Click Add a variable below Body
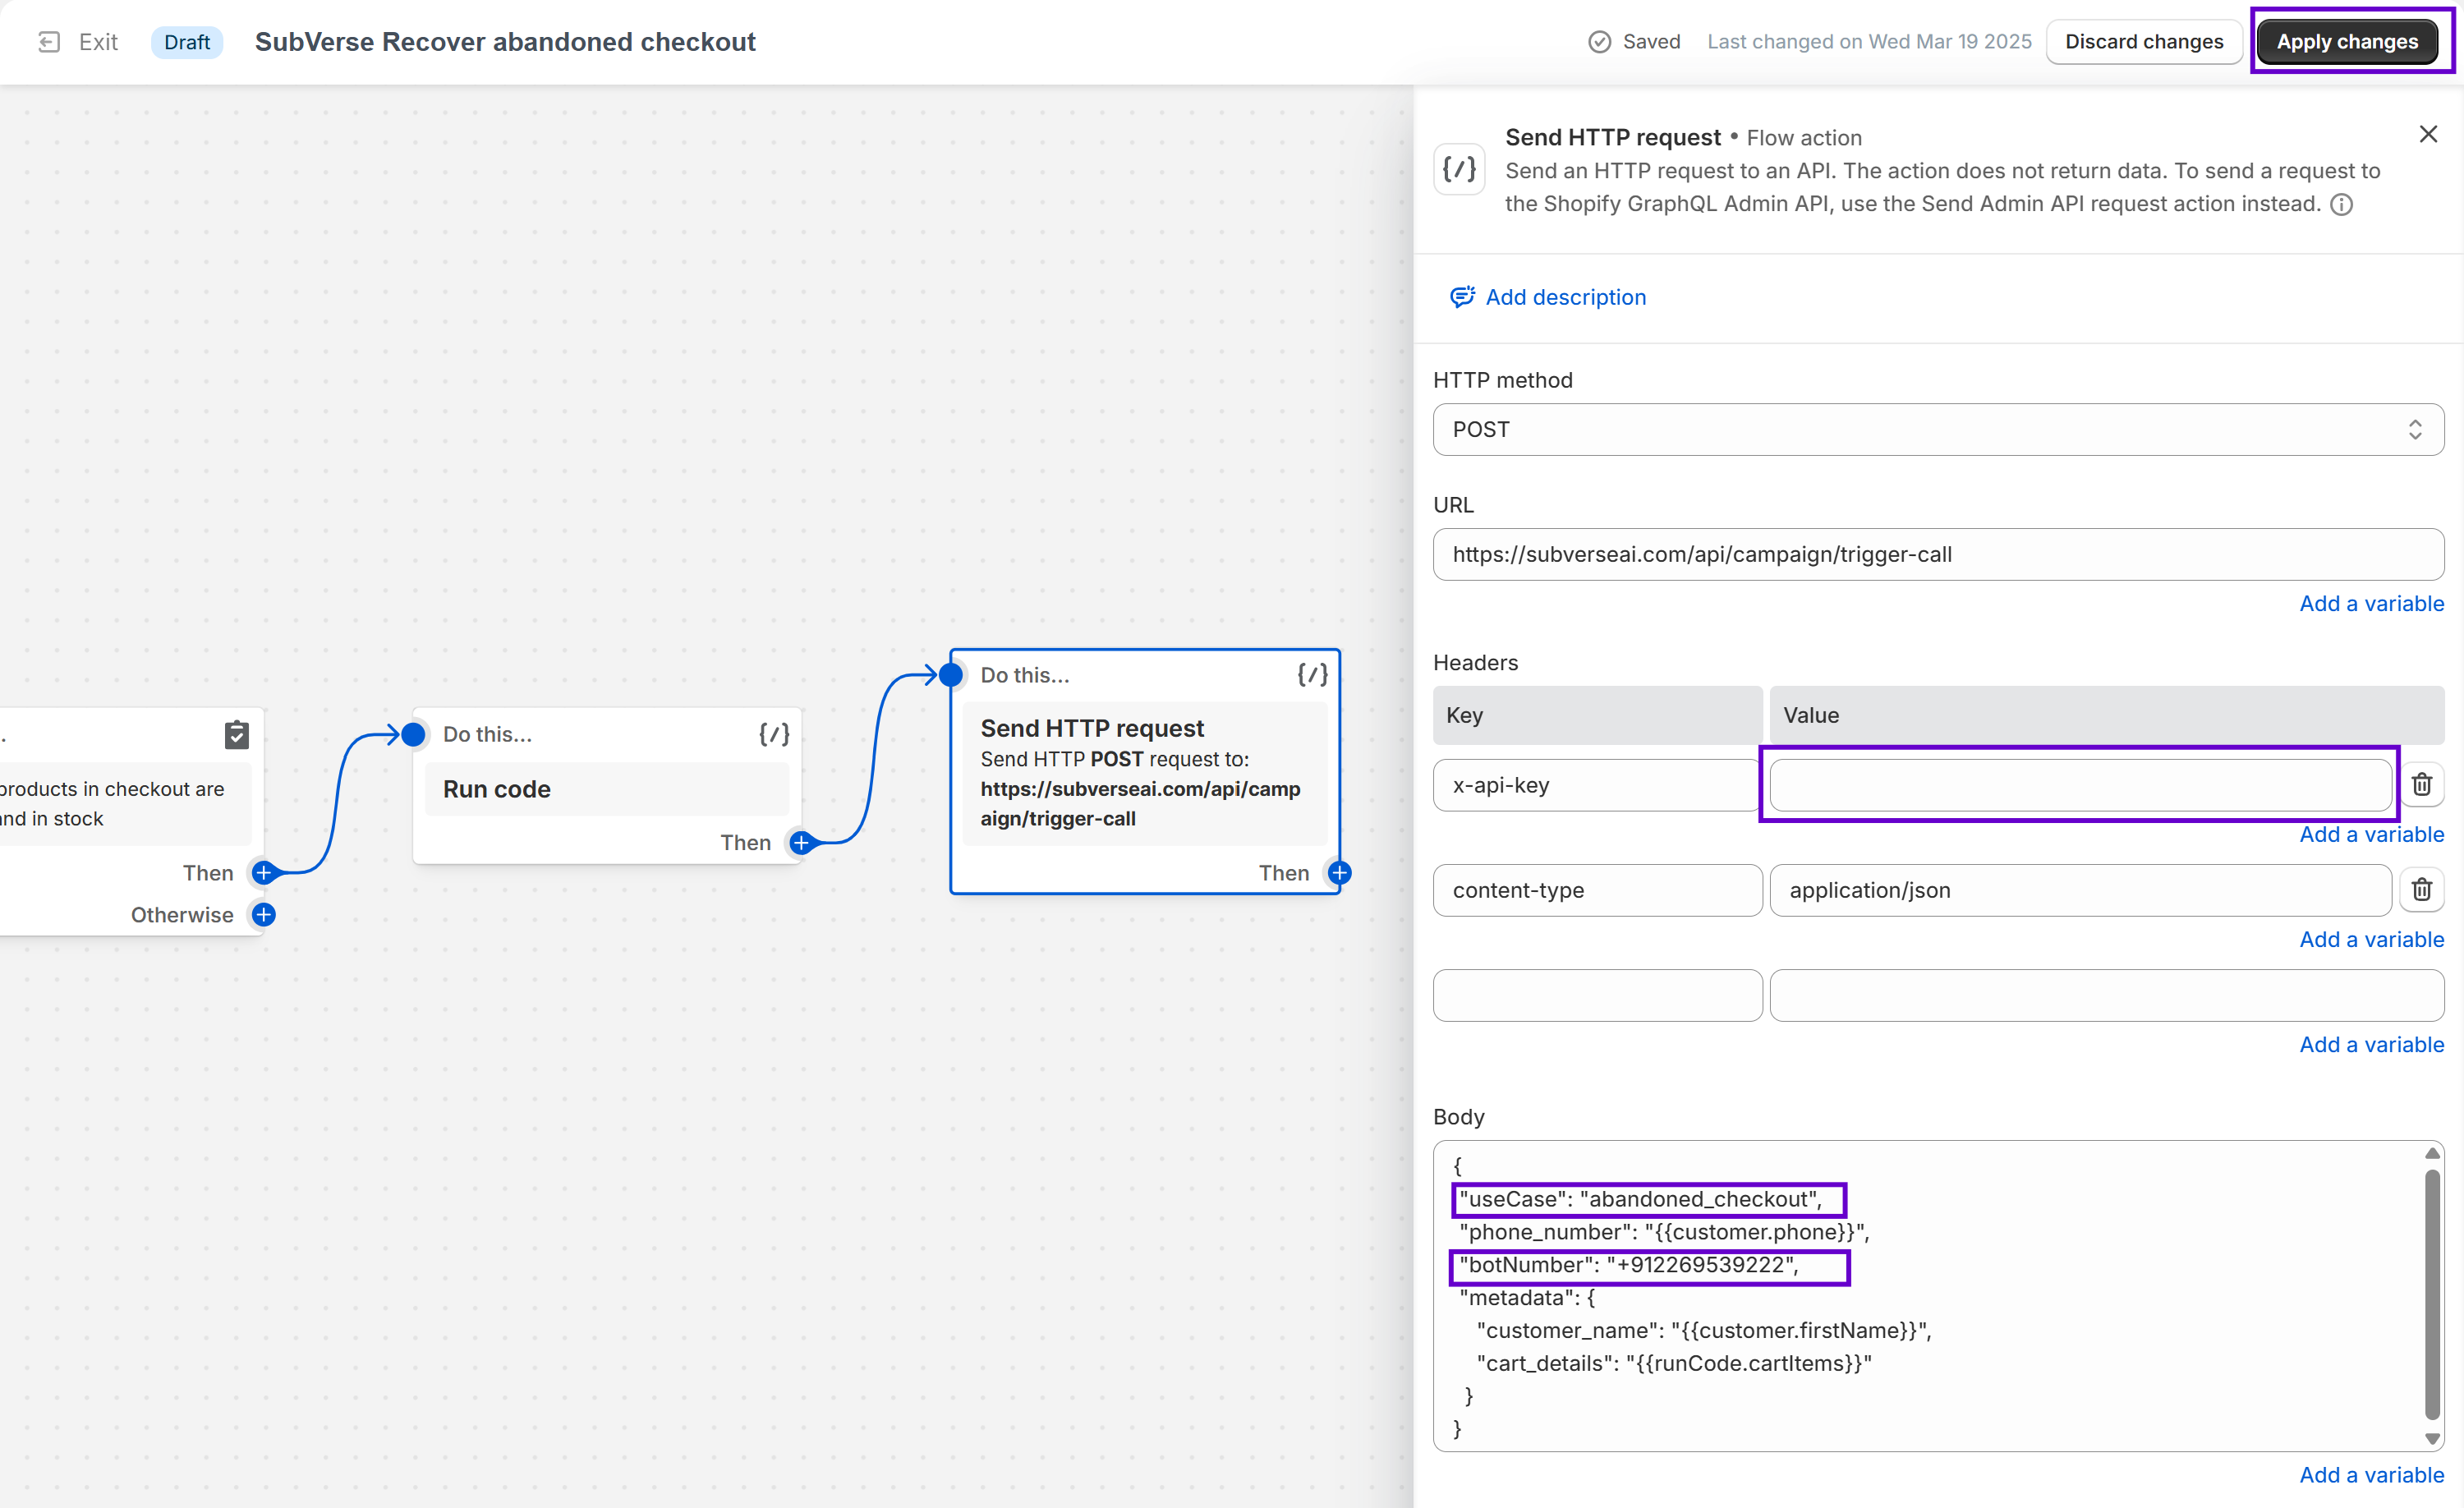Image resolution: width=2464 pixels, height=1508 pixels. tap(2371, 1475)
